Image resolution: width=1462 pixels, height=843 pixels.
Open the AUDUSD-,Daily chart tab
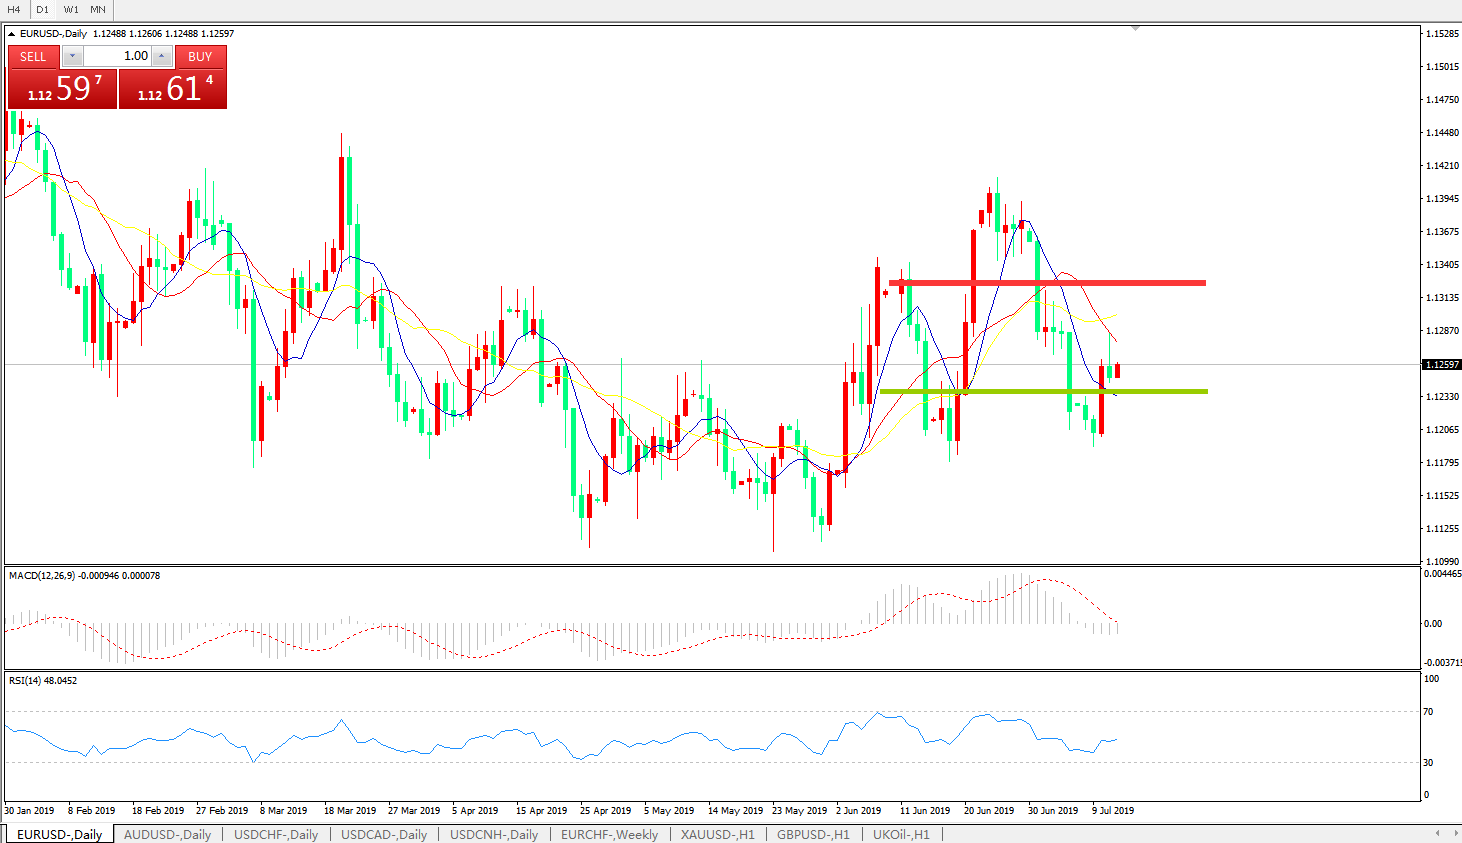point(167,834)
